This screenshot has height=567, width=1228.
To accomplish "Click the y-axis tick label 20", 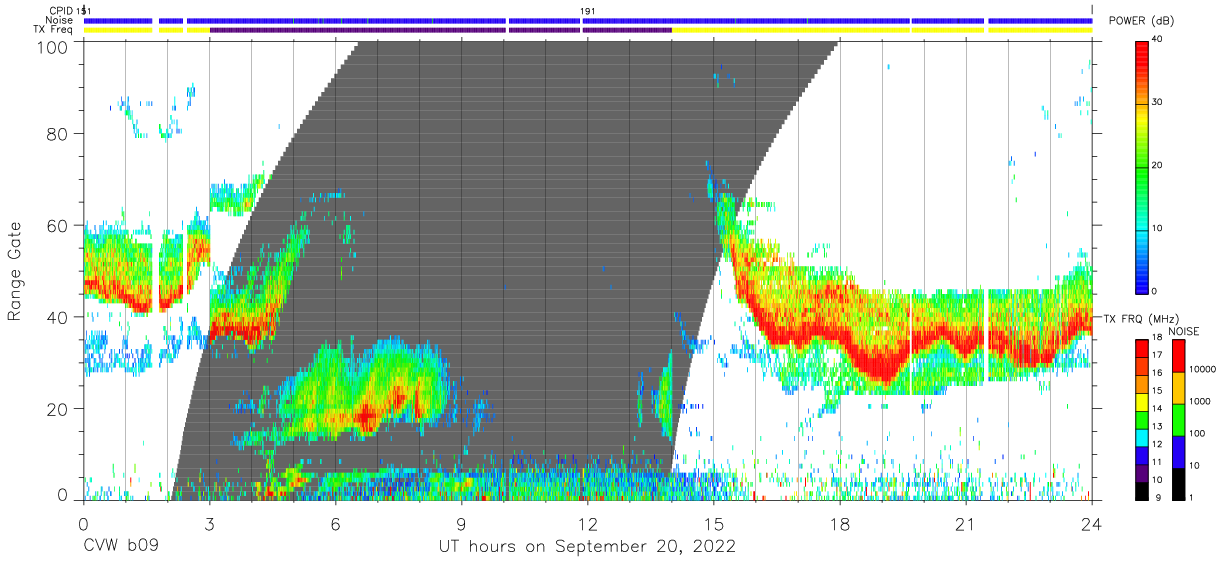I will 56,409.
